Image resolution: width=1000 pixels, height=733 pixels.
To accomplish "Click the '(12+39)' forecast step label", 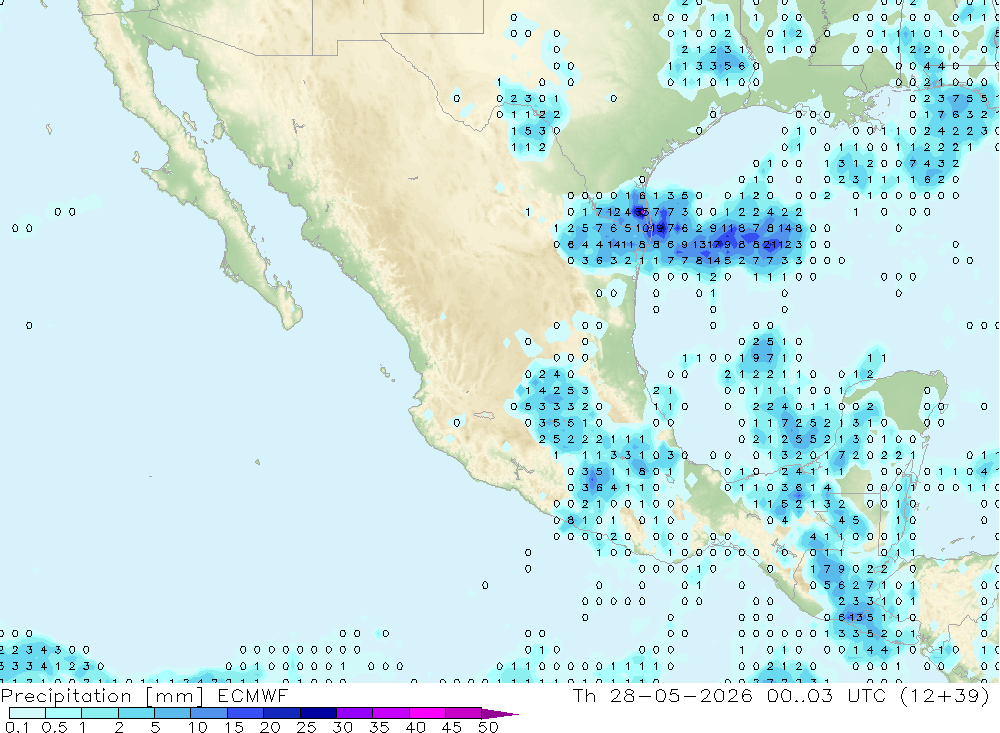I will tap(945, 695).
